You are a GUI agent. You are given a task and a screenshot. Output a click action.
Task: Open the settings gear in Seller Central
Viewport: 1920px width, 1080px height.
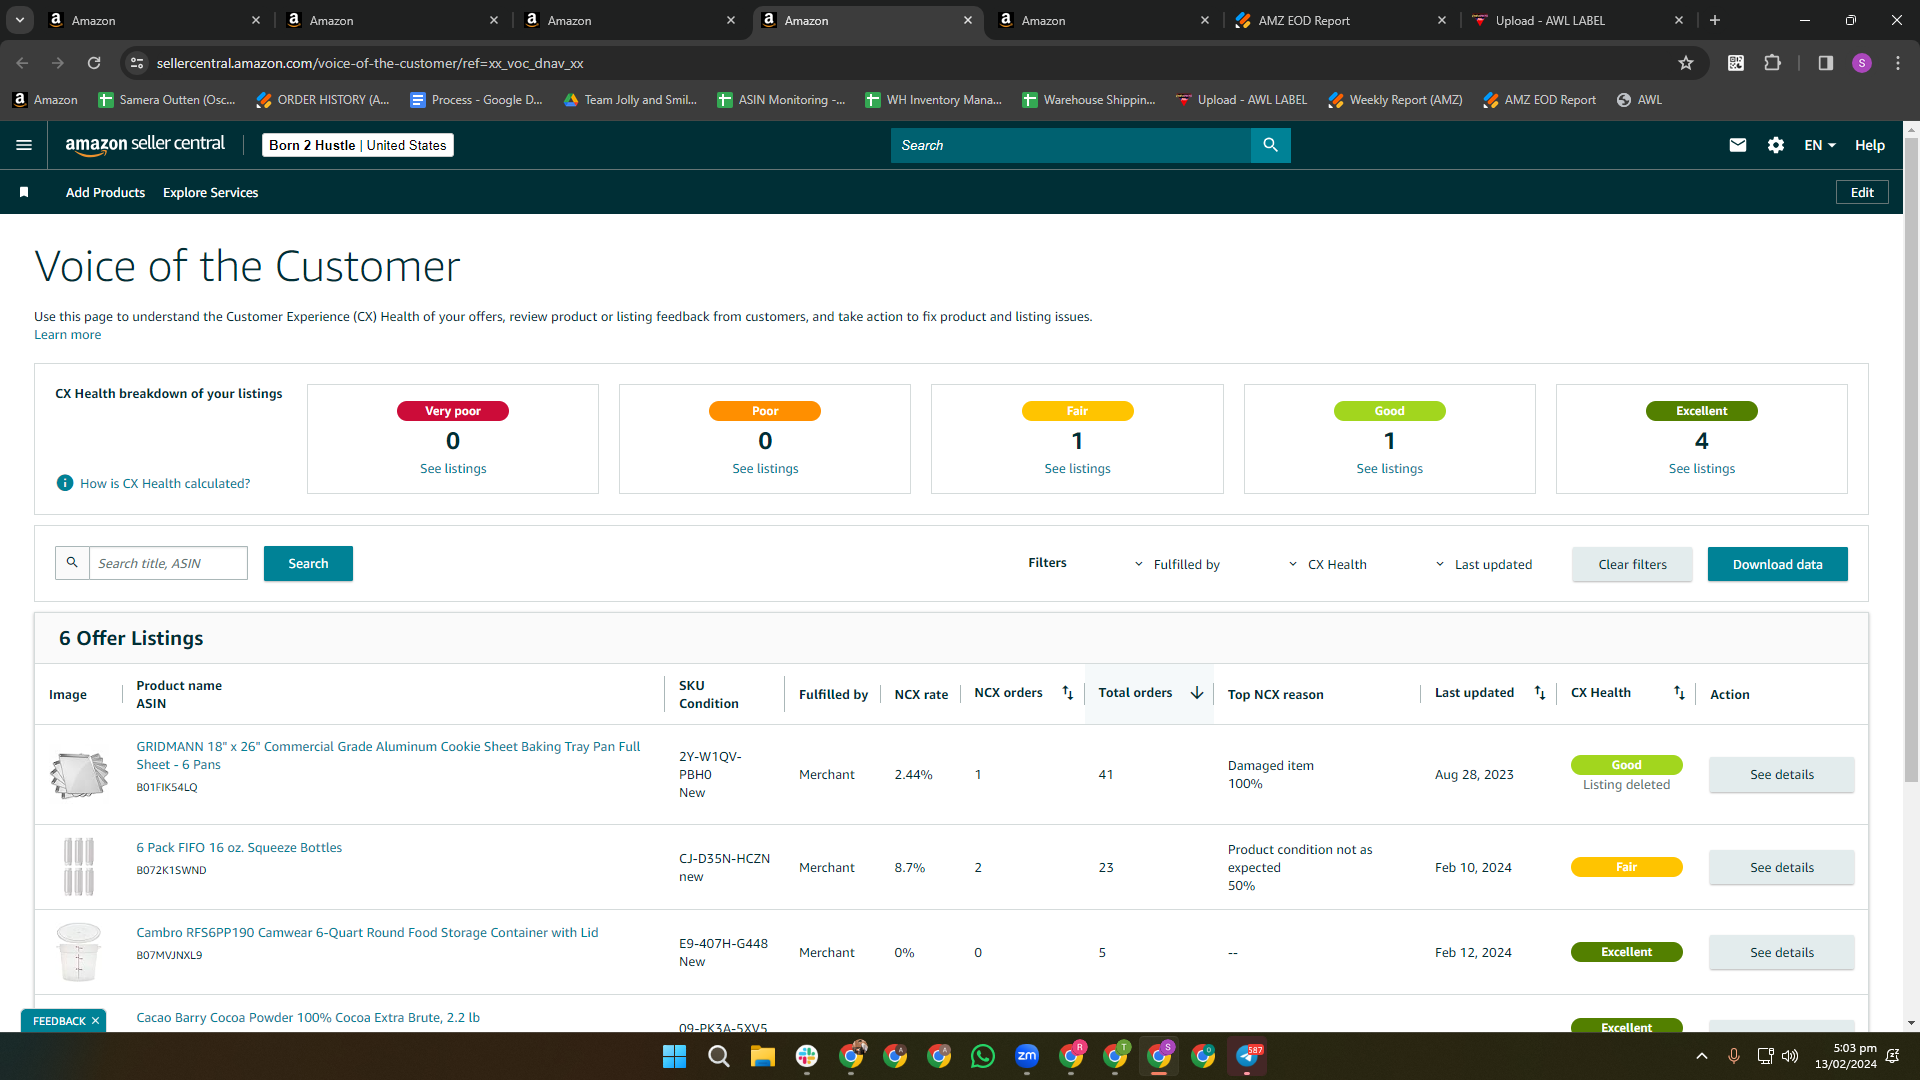1776,145
